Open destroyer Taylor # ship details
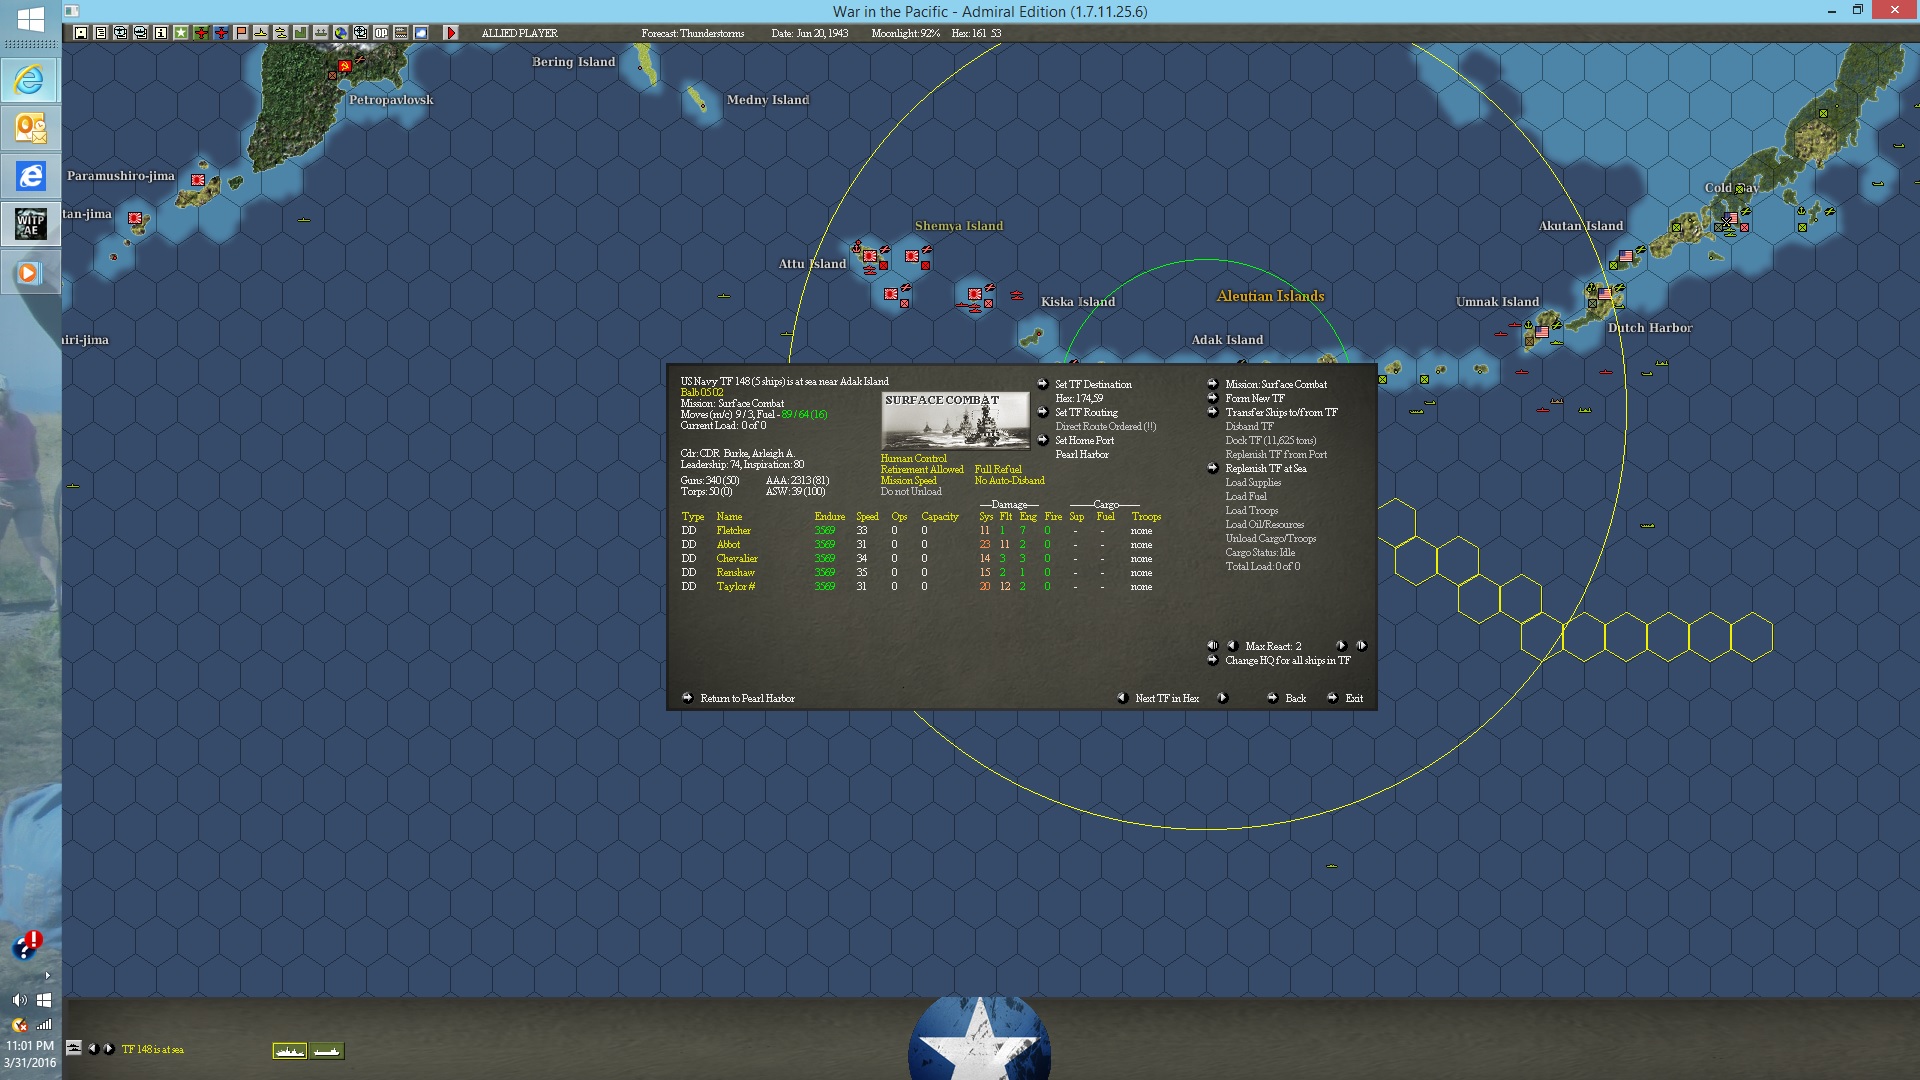The image size is (1920, 1080). coord(735,587)
